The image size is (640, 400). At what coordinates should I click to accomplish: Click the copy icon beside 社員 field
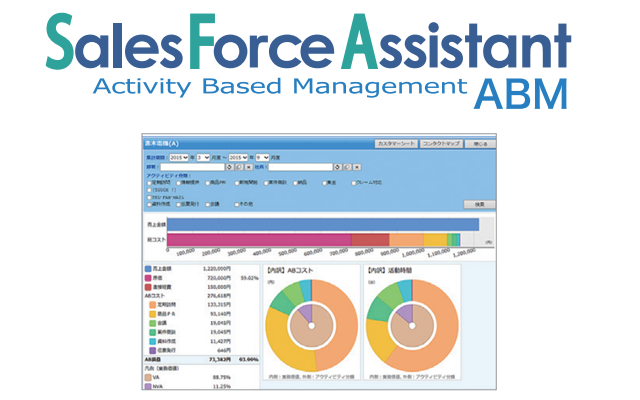pos(347,167)
